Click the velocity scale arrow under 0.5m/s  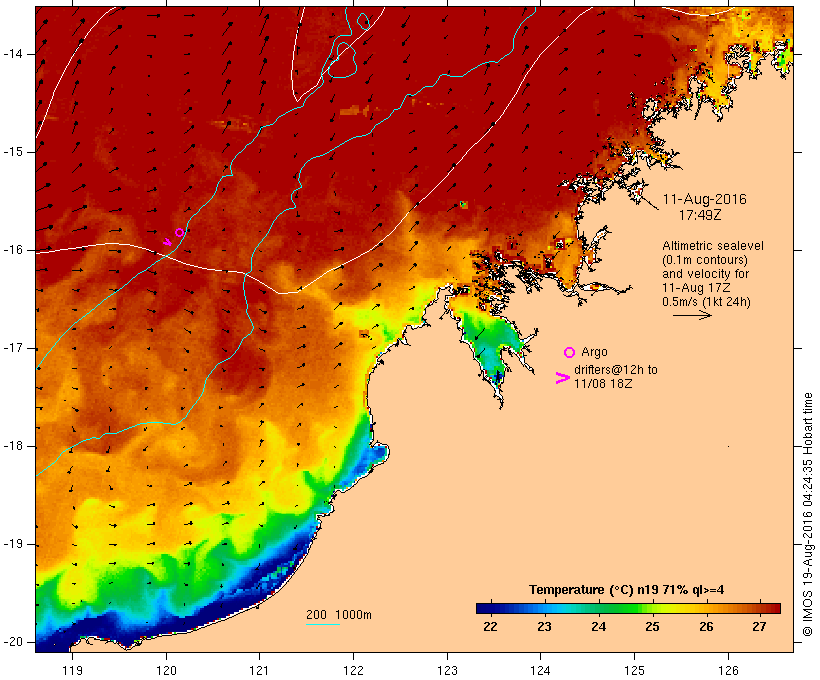(692, 315)
